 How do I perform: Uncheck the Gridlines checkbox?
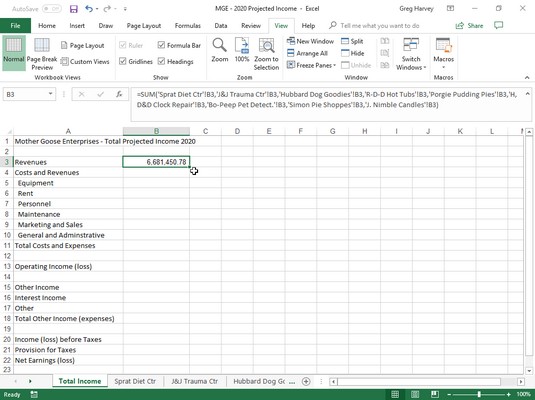click(x=123, y=61)
